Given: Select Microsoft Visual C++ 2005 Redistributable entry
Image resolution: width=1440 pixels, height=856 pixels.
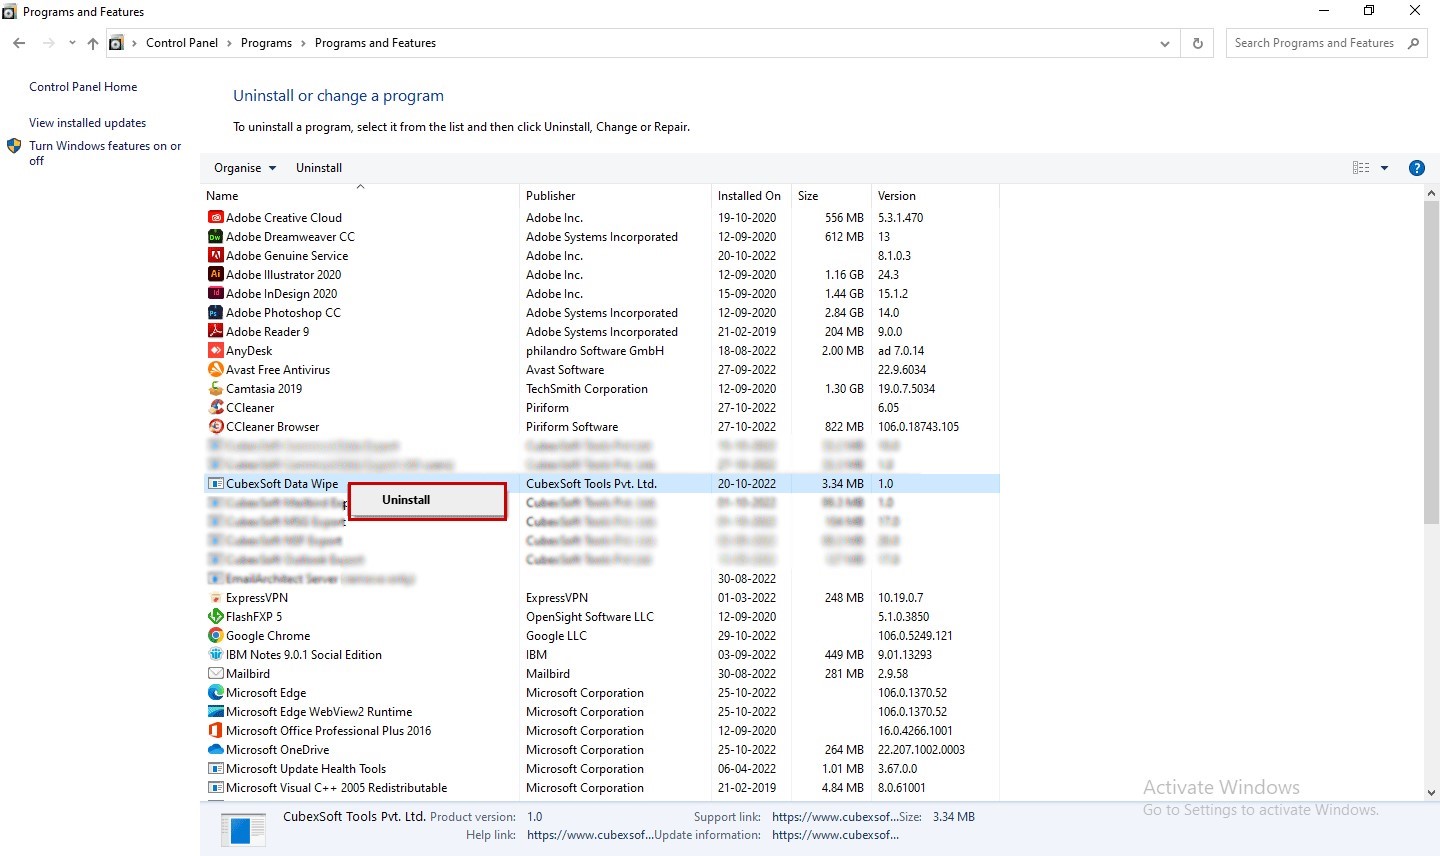Looking at the screenshot, I should pos(336,787).
